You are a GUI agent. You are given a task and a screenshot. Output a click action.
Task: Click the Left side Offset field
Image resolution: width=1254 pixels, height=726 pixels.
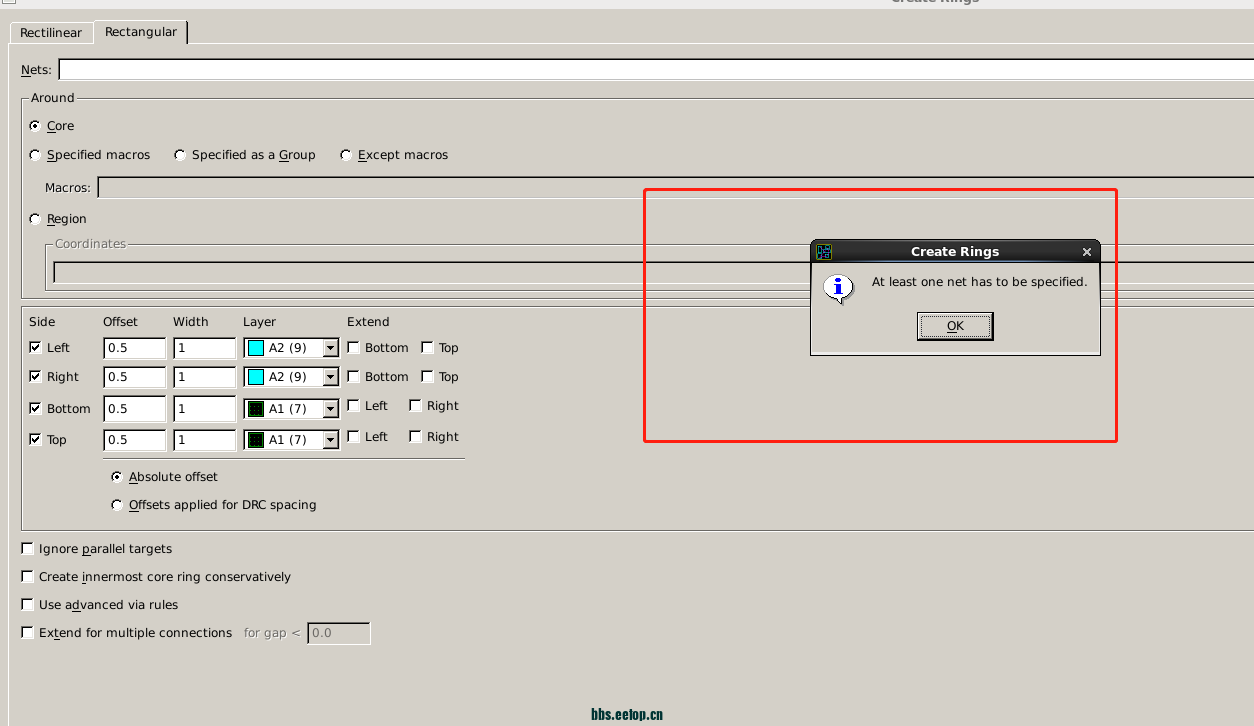135,348
